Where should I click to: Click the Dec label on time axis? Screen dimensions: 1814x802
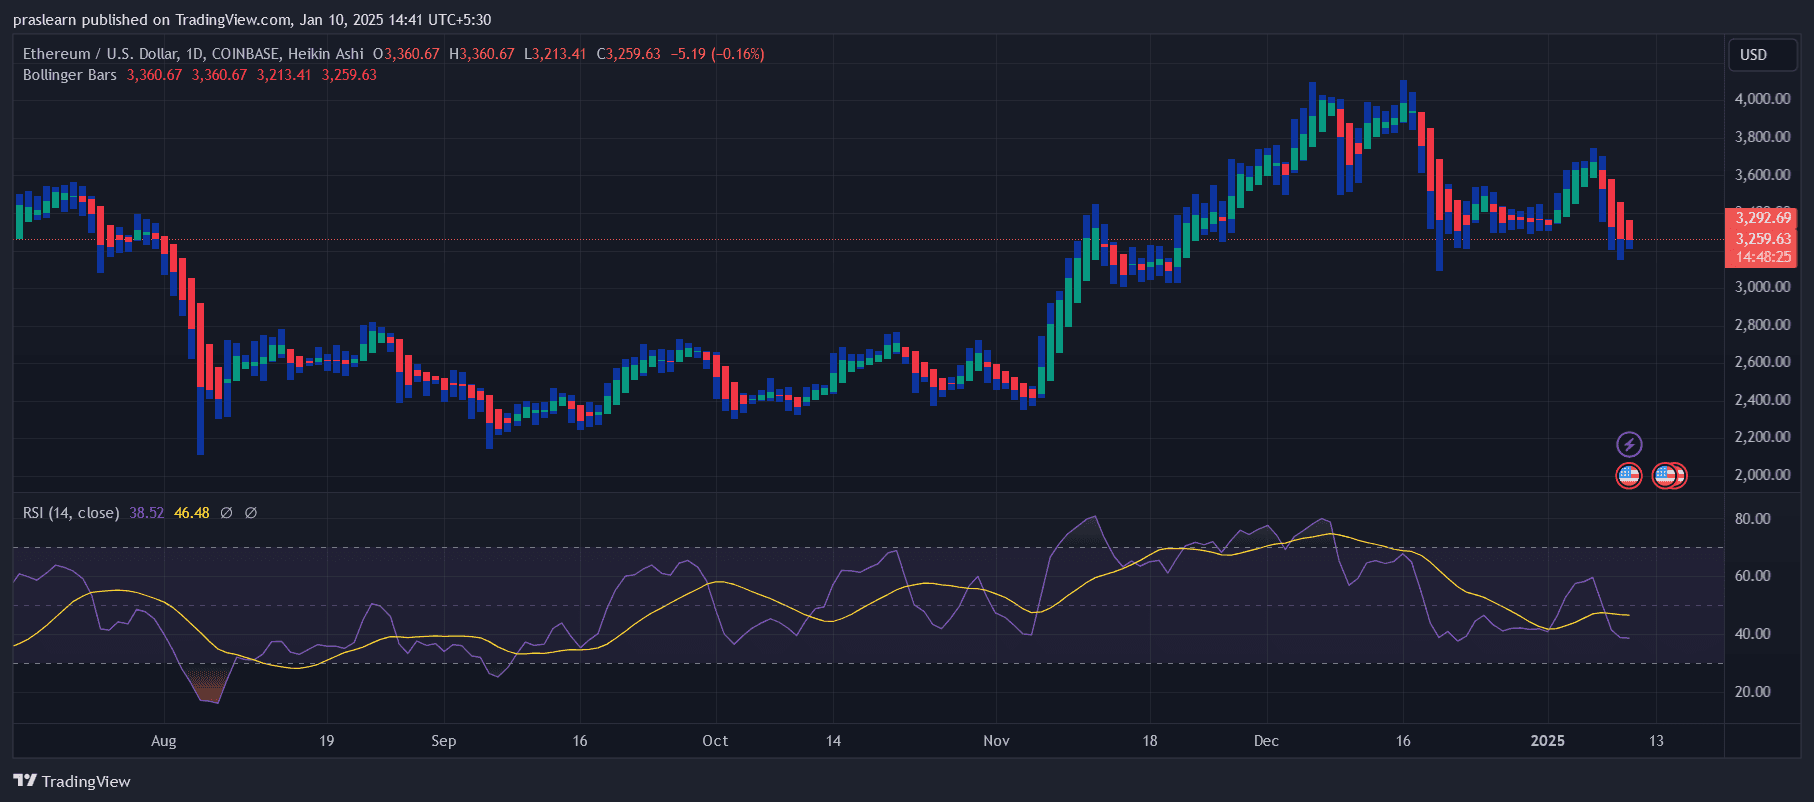click(1266, 741)
